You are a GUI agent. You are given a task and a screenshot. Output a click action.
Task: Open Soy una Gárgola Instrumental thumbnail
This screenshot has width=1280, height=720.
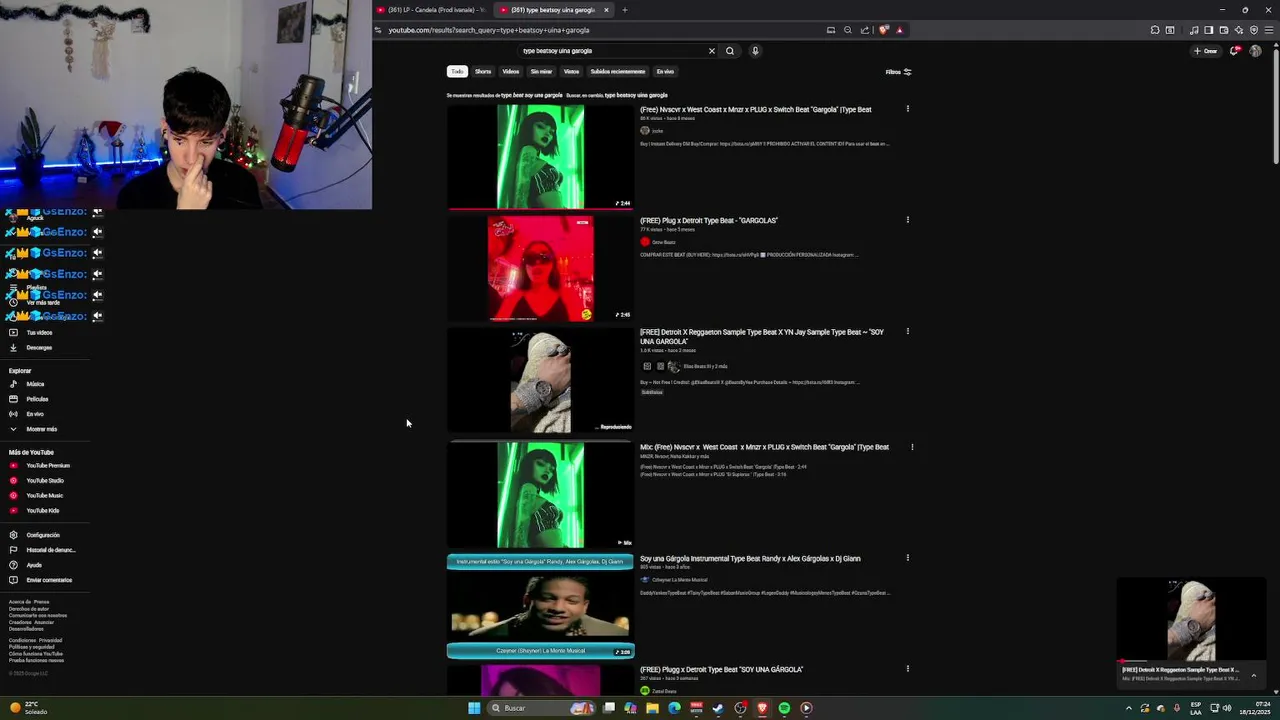tap(540, 606)
